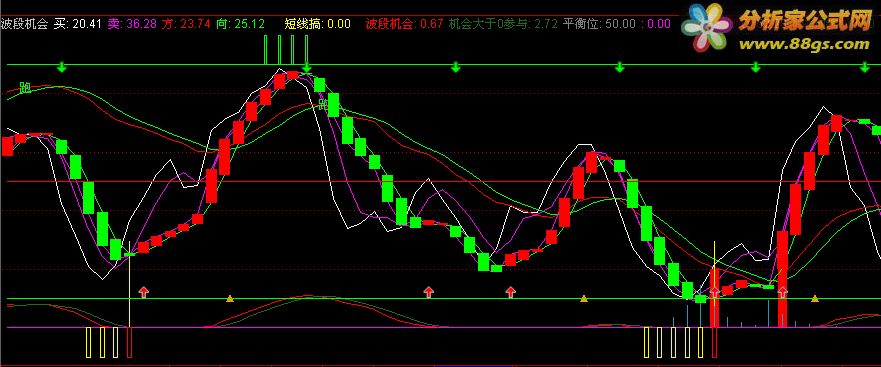Select the 平衡位: 50.00 label
The height and width of the screenshot is (367, 881).
599,24
